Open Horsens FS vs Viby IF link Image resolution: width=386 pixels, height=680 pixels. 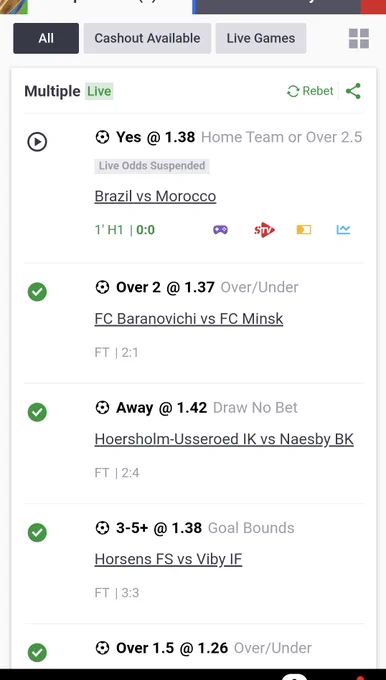[x=168, y=559]
